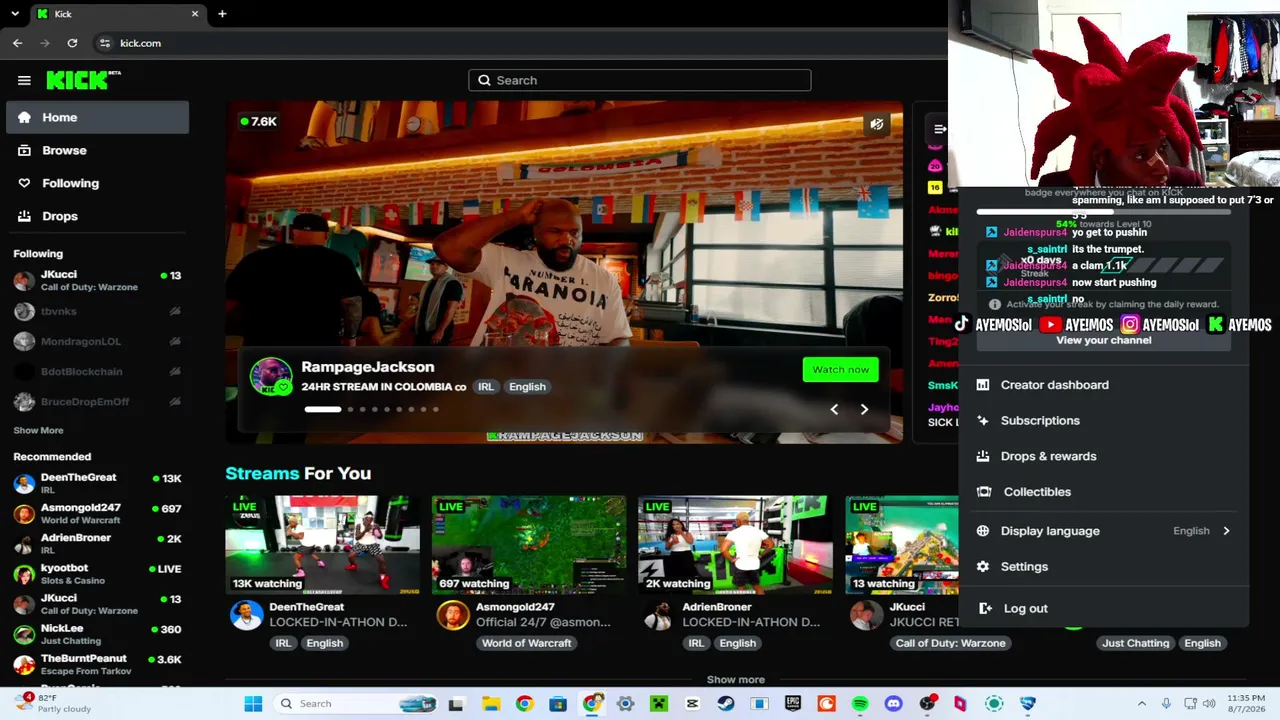
Task: Click the English tag on featured stream
Action: click(527, 387)
